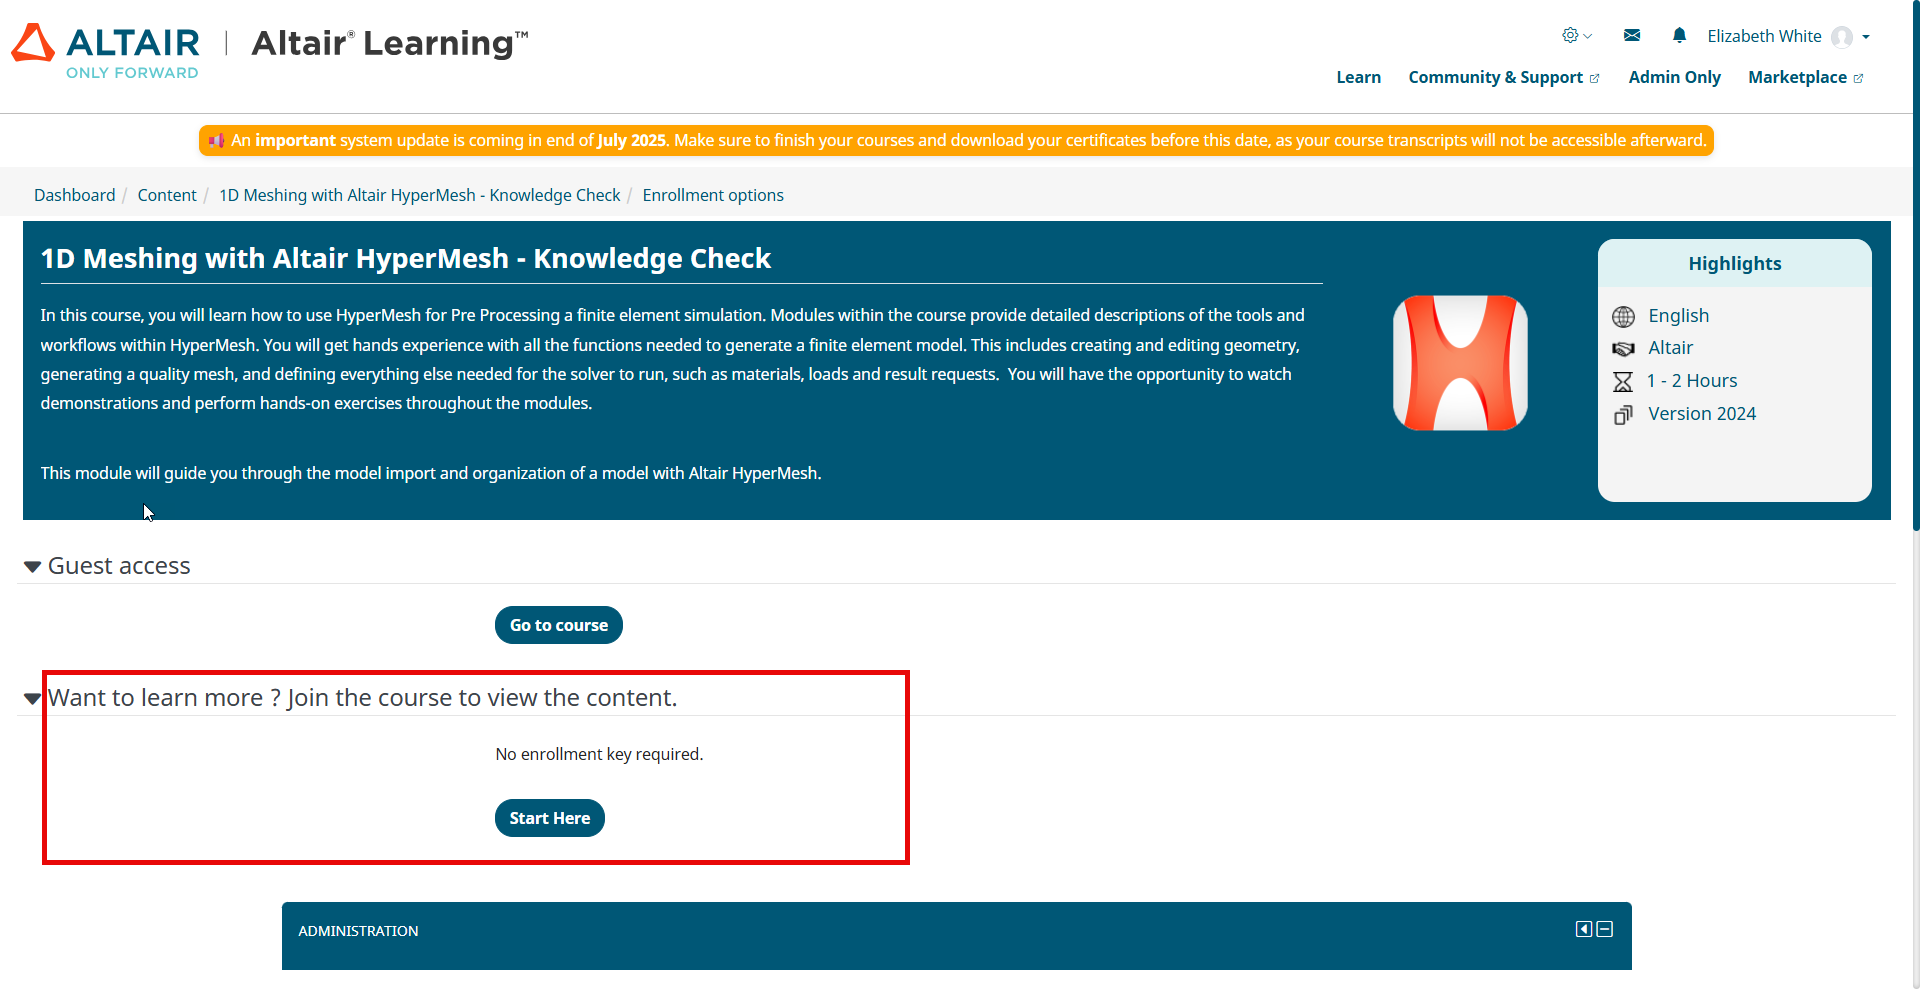
Task: Click the 'Version 2024' text
Action: 1702,414
